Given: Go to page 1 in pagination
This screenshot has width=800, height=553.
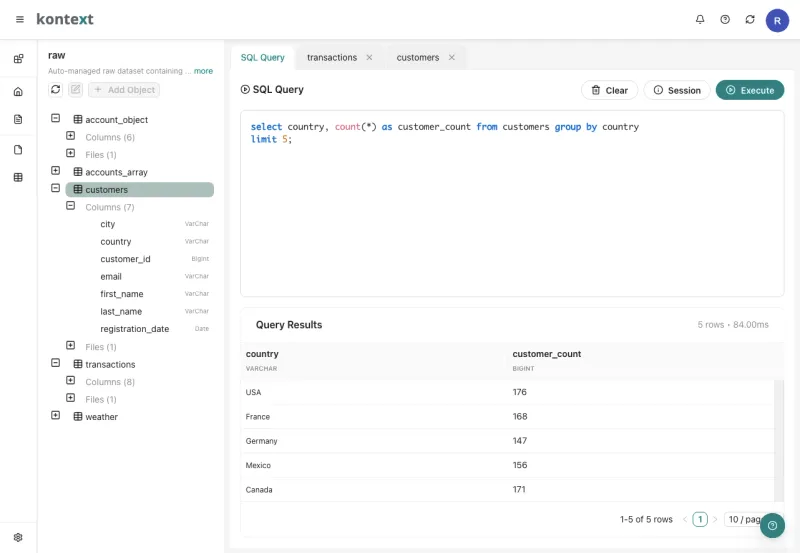Looking at the screenshot, I should tap(700, 519).
